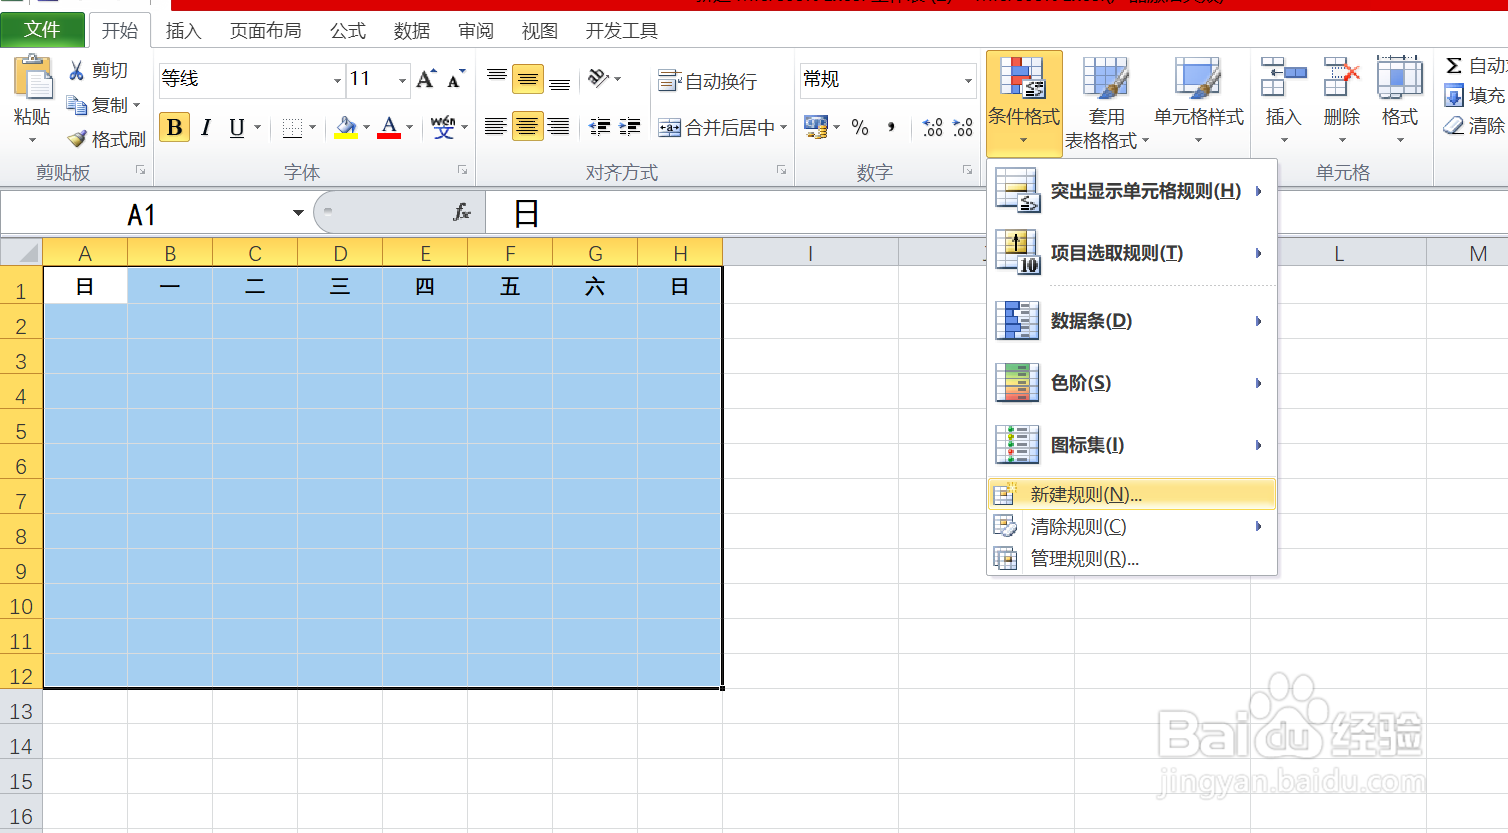Viewport: 1508px width, 833px height.
Task: Switch to the 页面布局 tab
Action: pyautogui.click(x=265, y=31)
